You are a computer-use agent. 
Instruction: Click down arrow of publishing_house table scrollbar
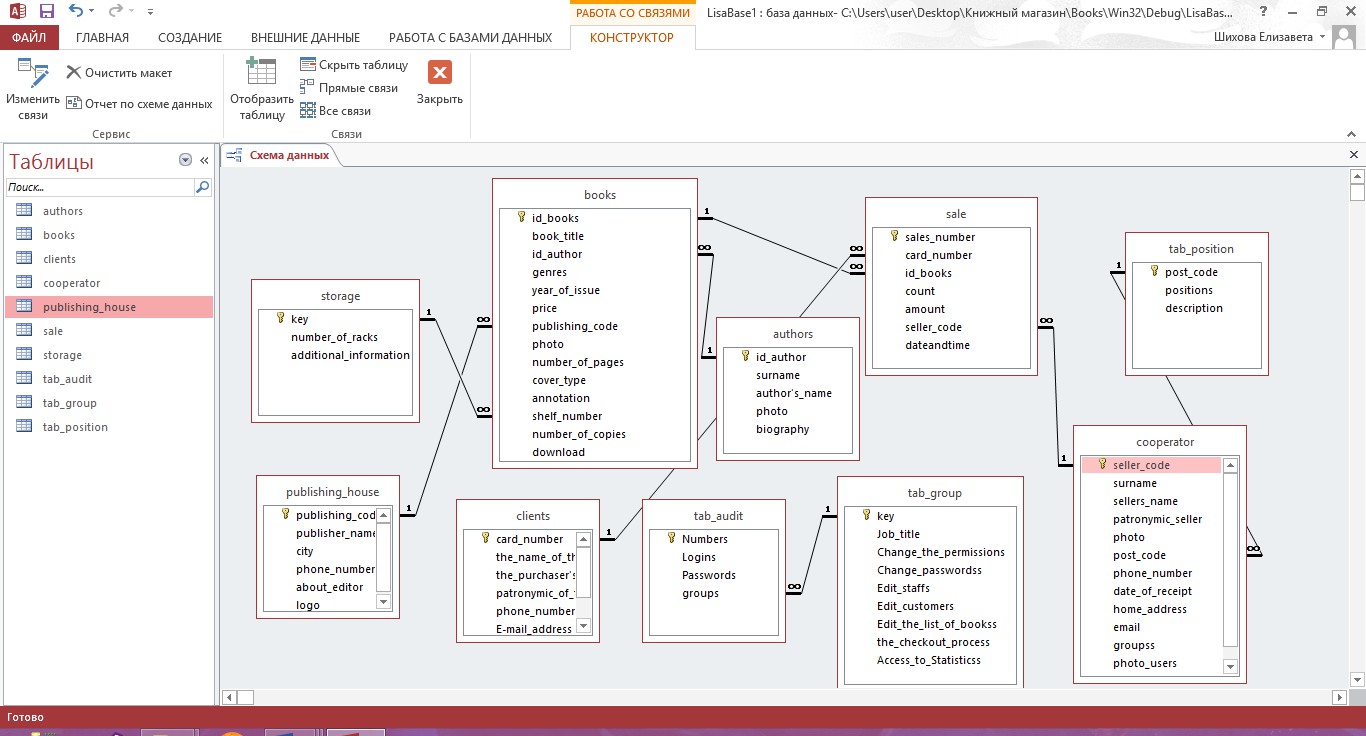point(383,602)
